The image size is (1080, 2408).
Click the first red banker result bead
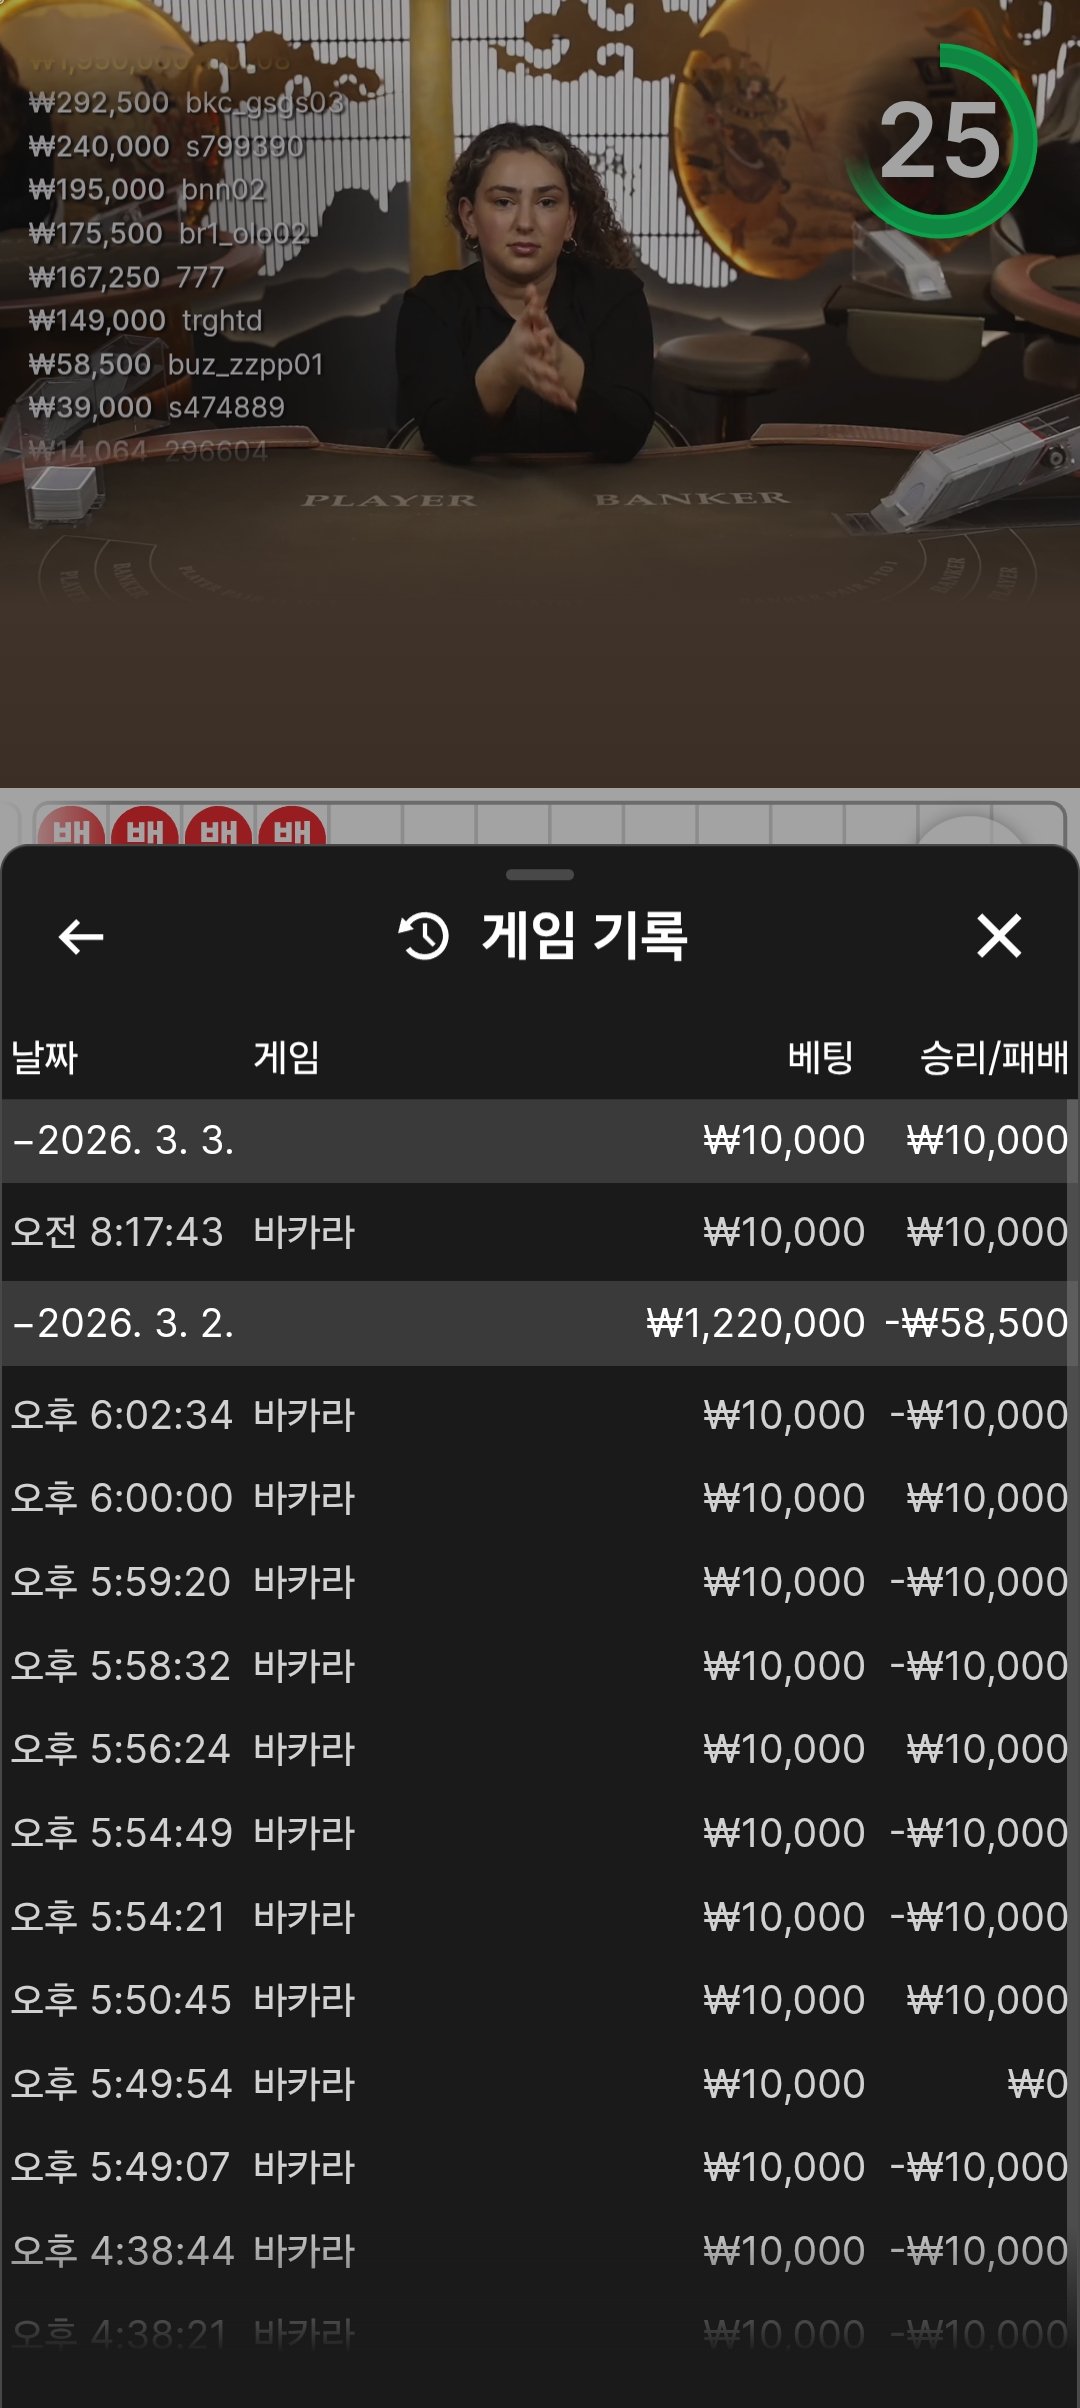pyautogui.click(x=71, y=828)
